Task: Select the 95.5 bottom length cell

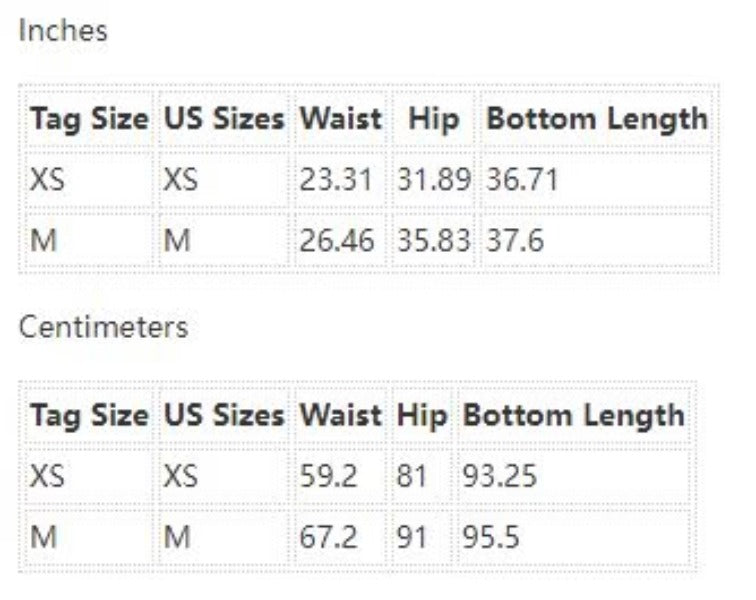Action: click(x=491, y=537)
